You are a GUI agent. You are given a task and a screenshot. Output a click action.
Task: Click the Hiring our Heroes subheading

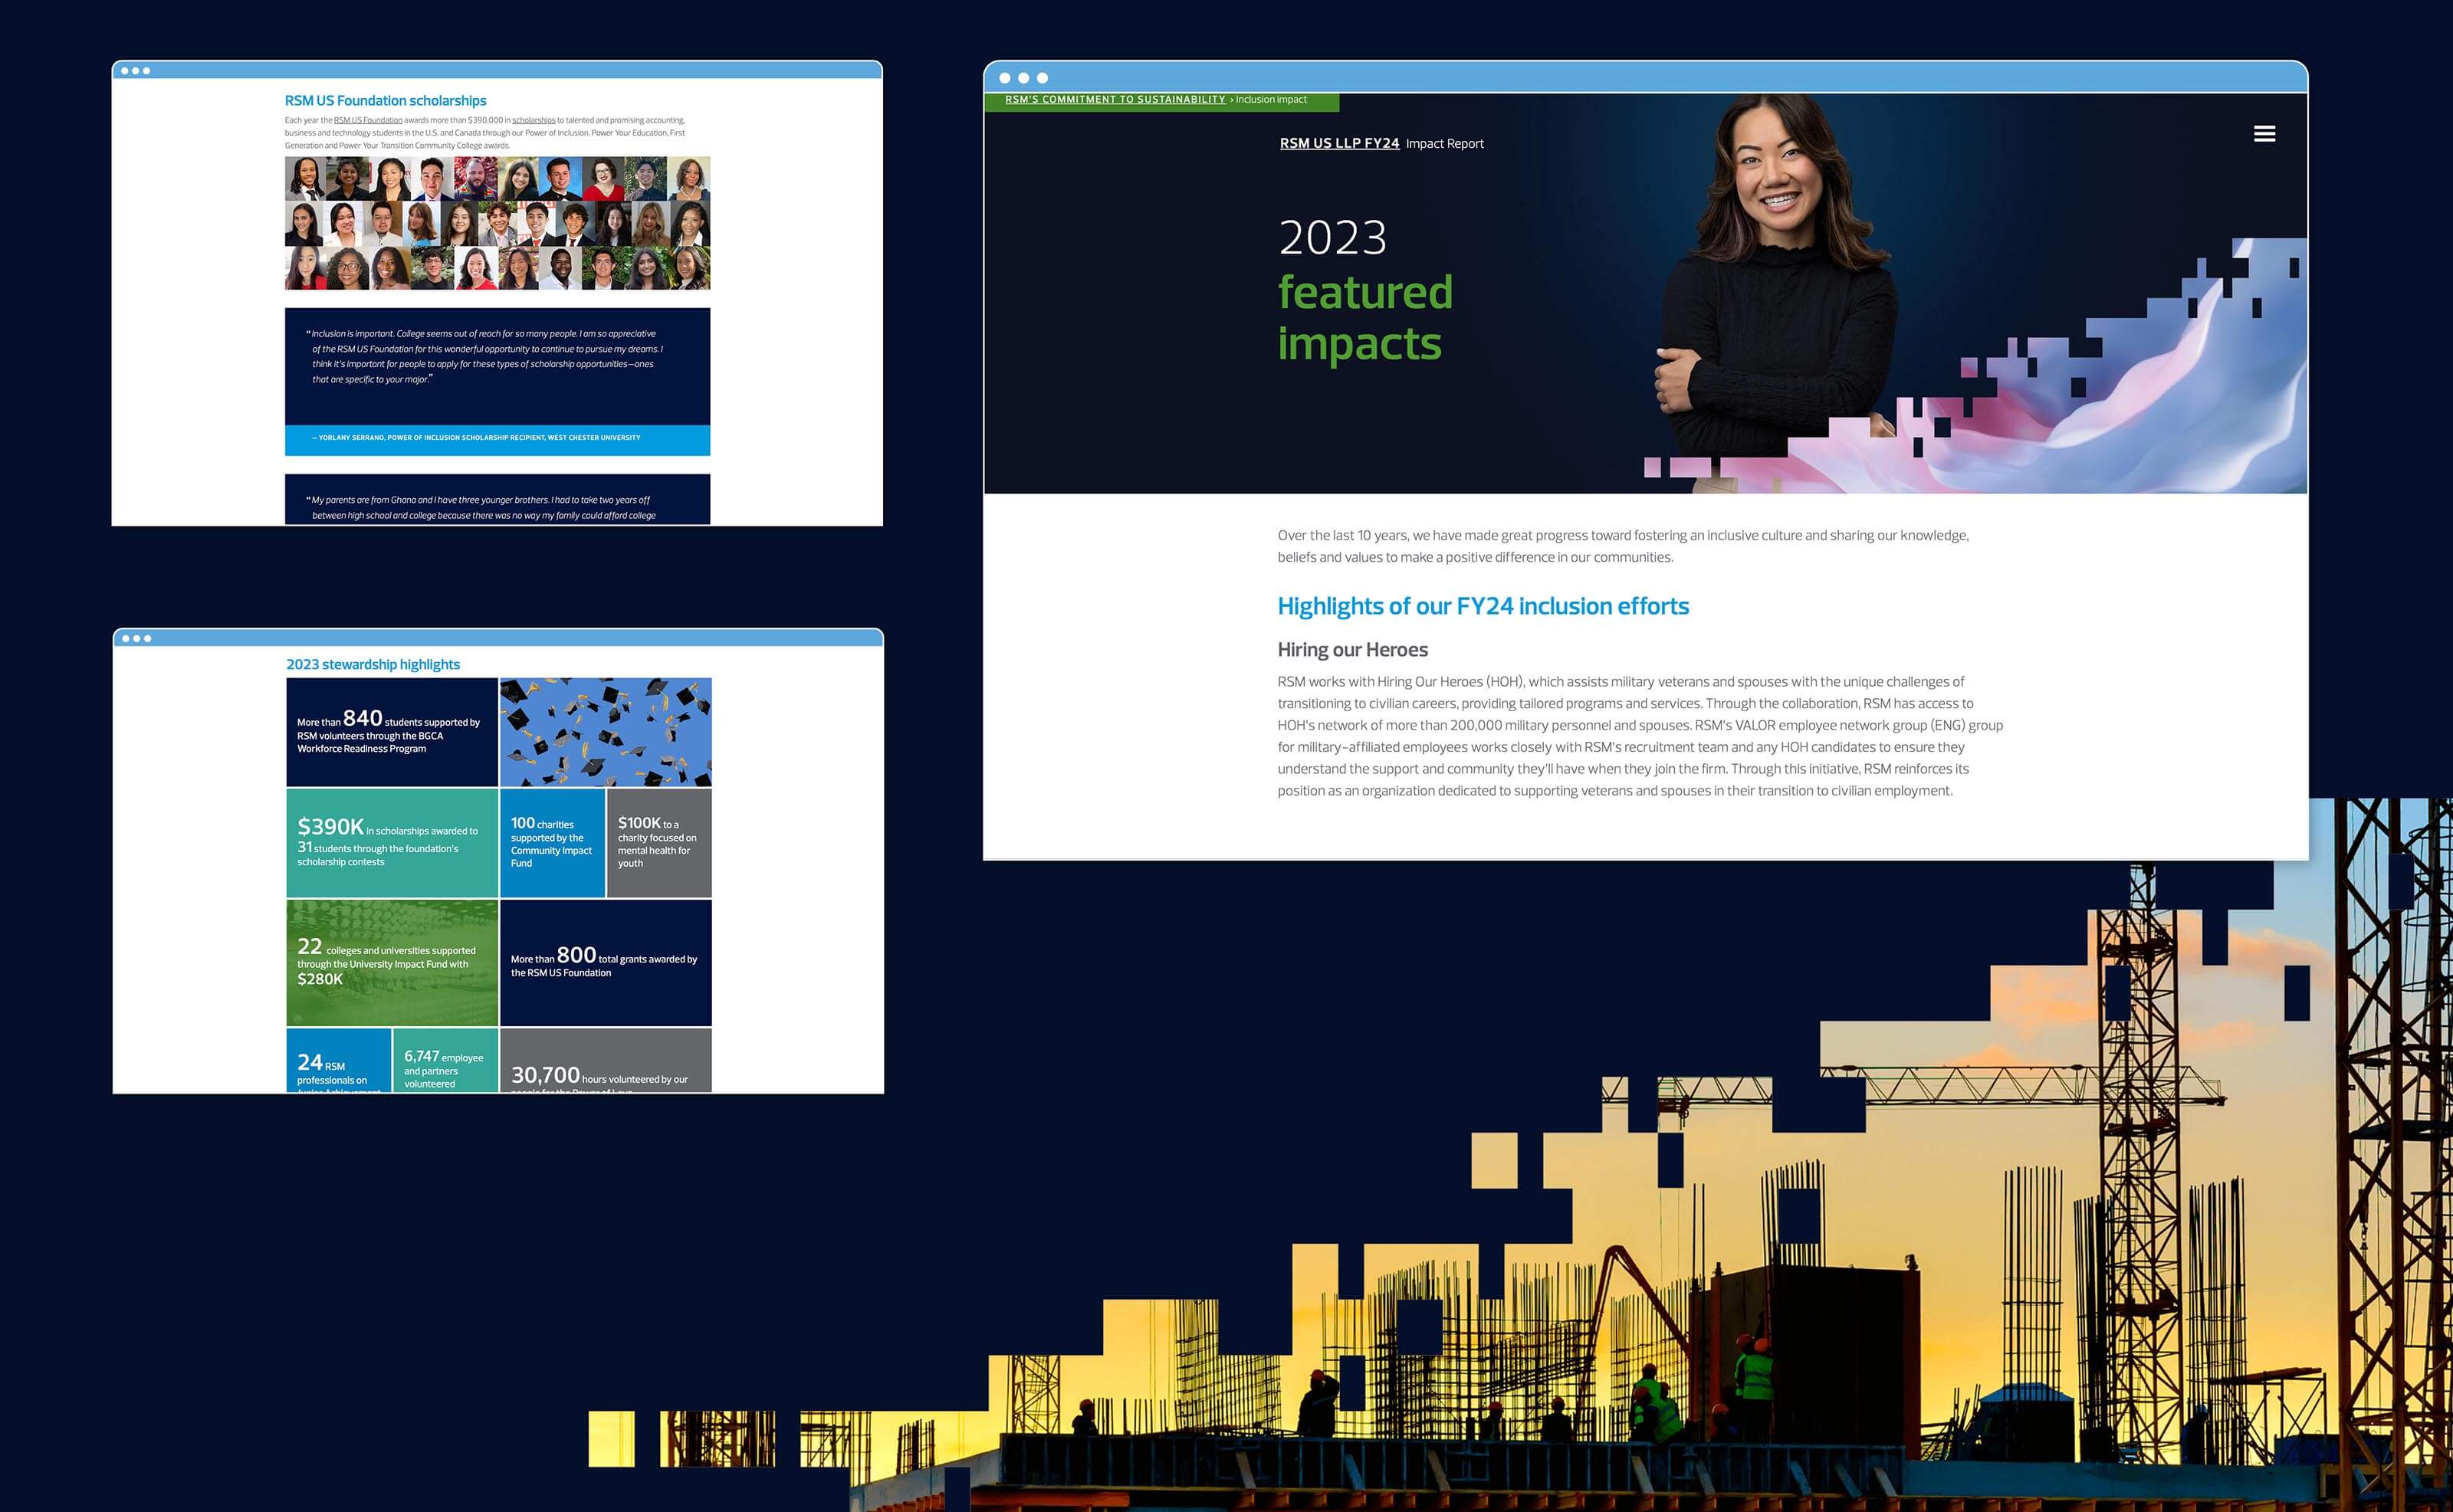click(1352, 650)
